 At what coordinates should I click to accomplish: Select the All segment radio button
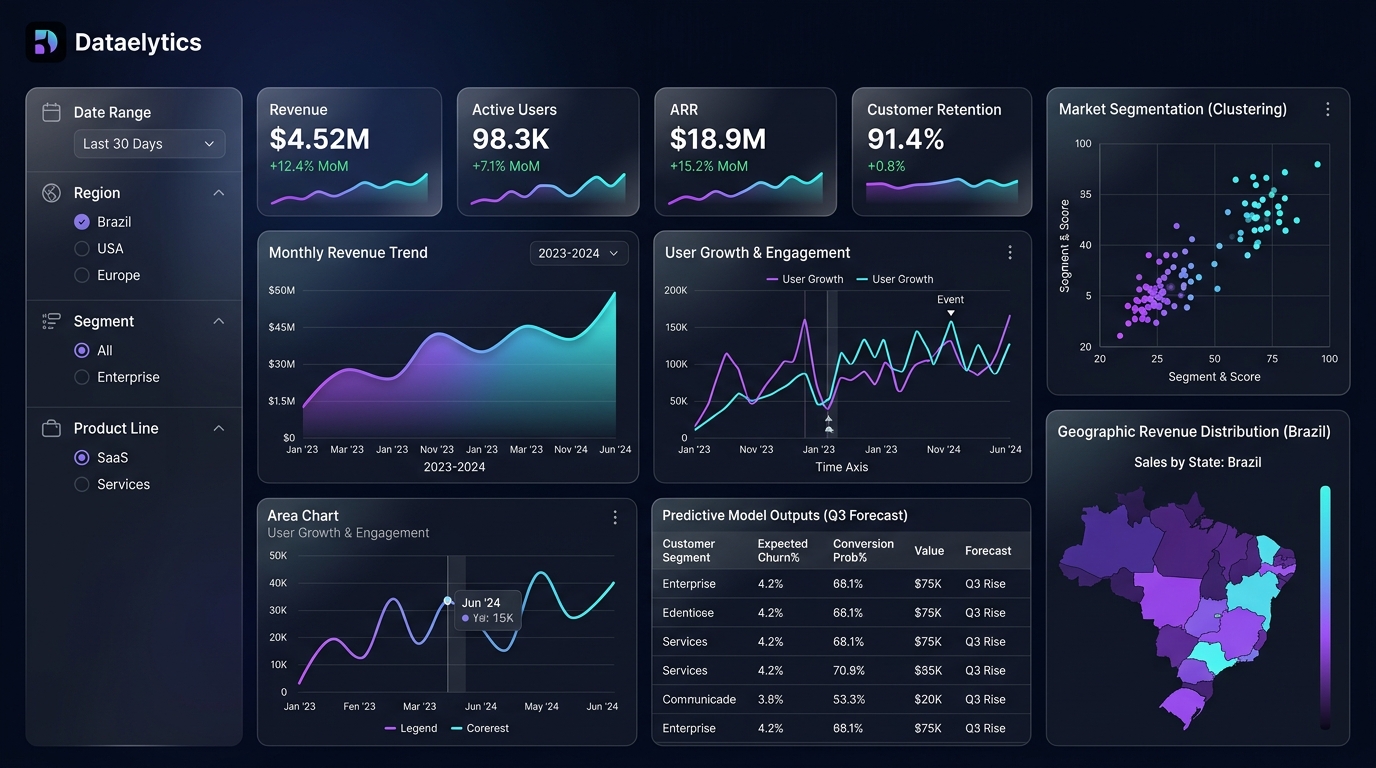coord(82,350)
